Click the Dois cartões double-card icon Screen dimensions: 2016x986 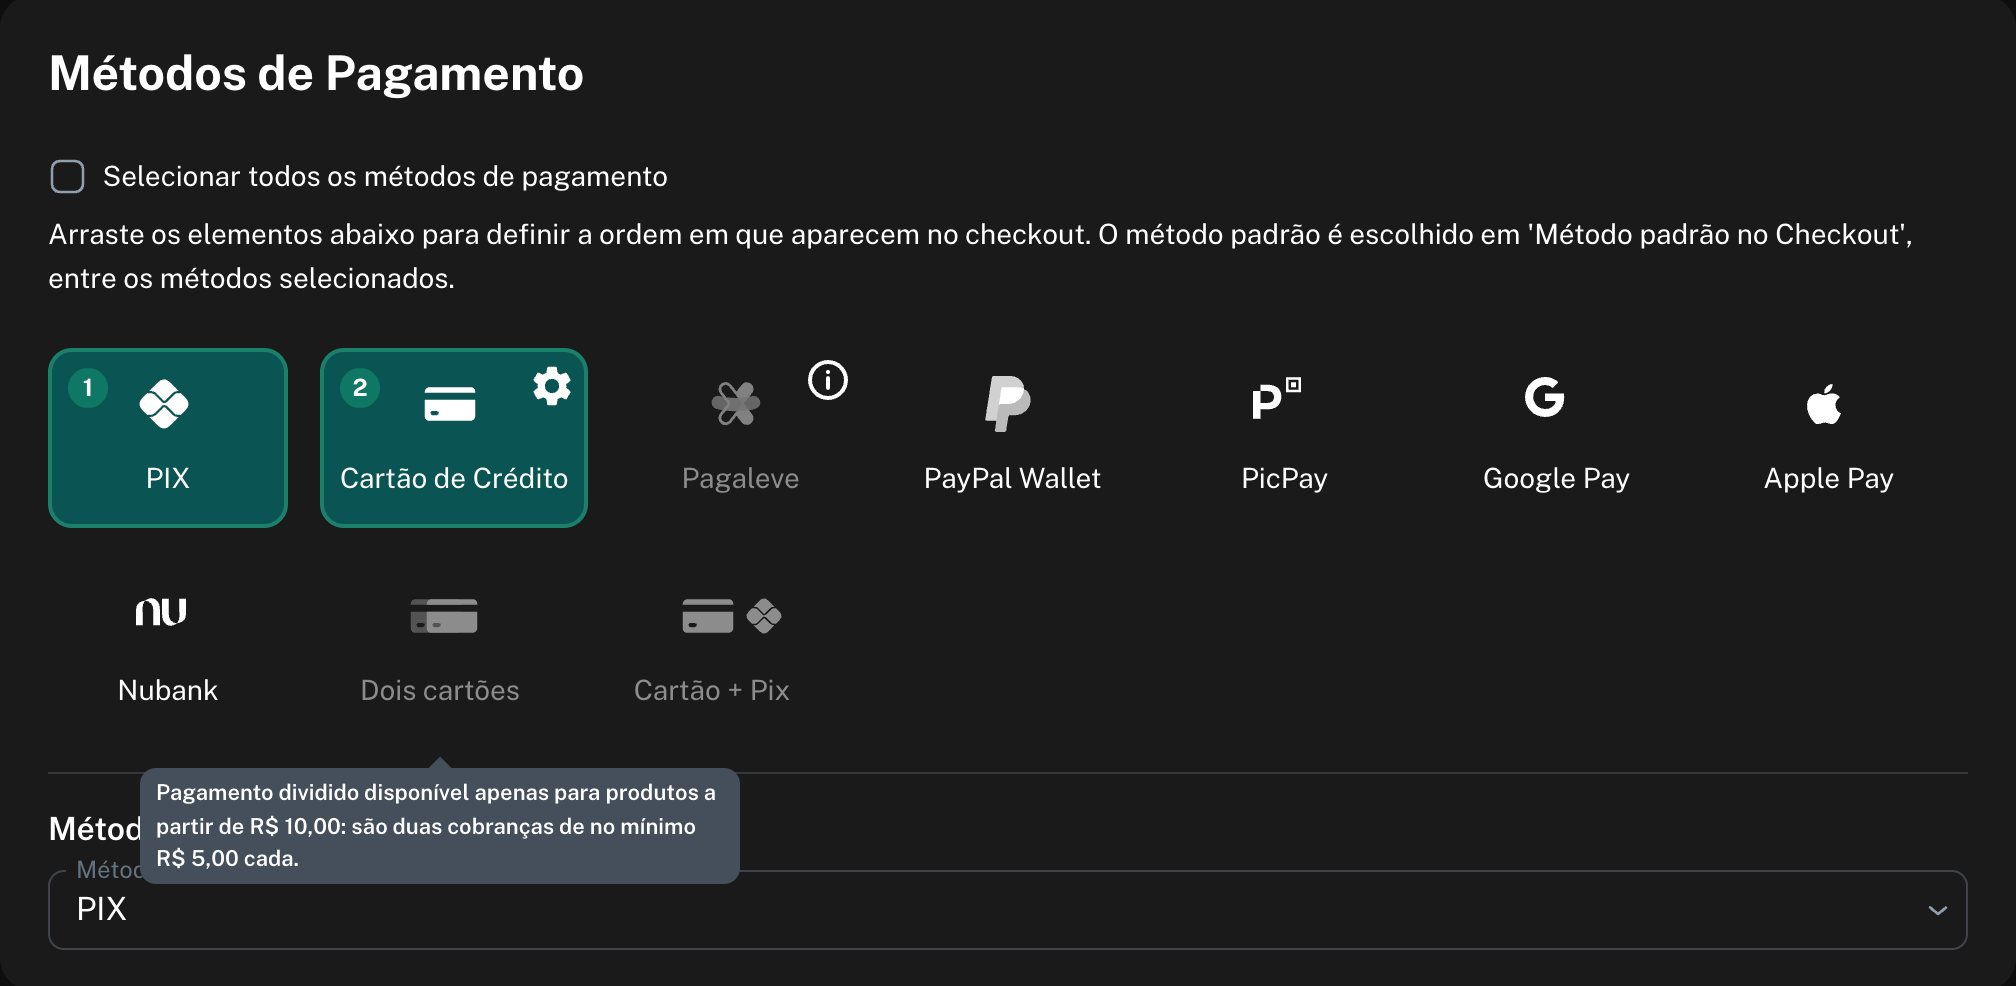click(444, 616)
